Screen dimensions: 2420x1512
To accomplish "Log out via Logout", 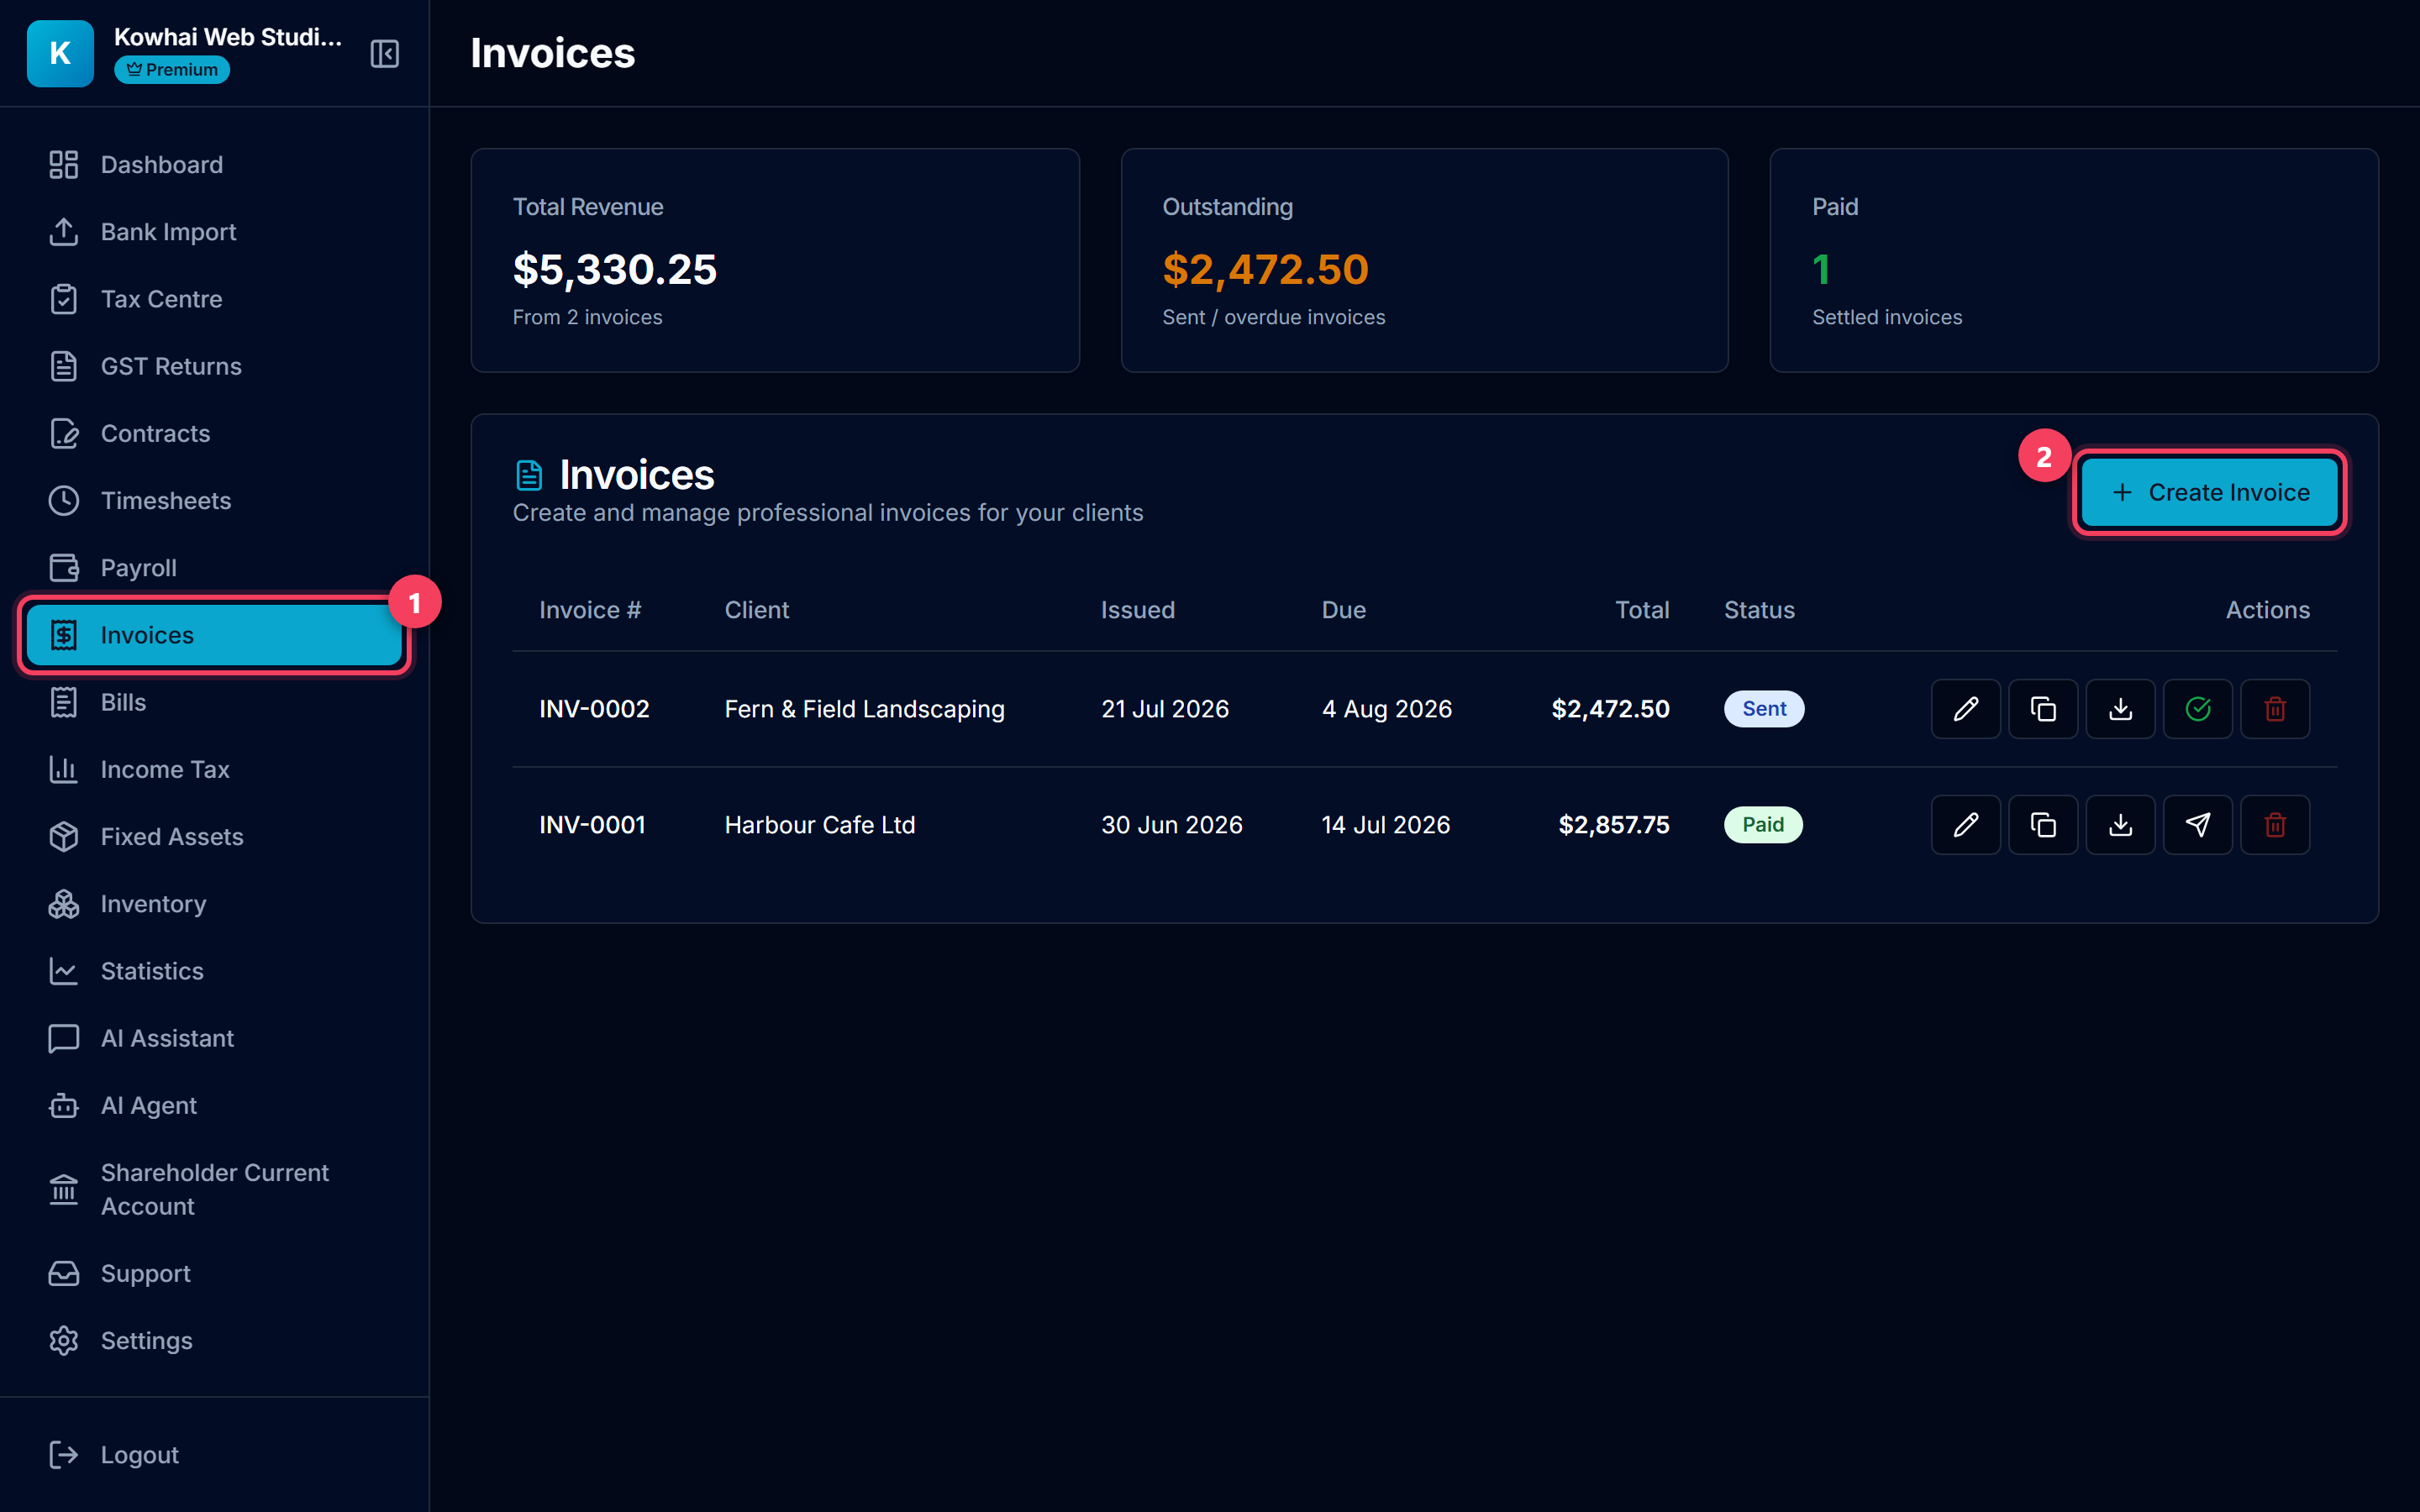I will [214, 1454].
